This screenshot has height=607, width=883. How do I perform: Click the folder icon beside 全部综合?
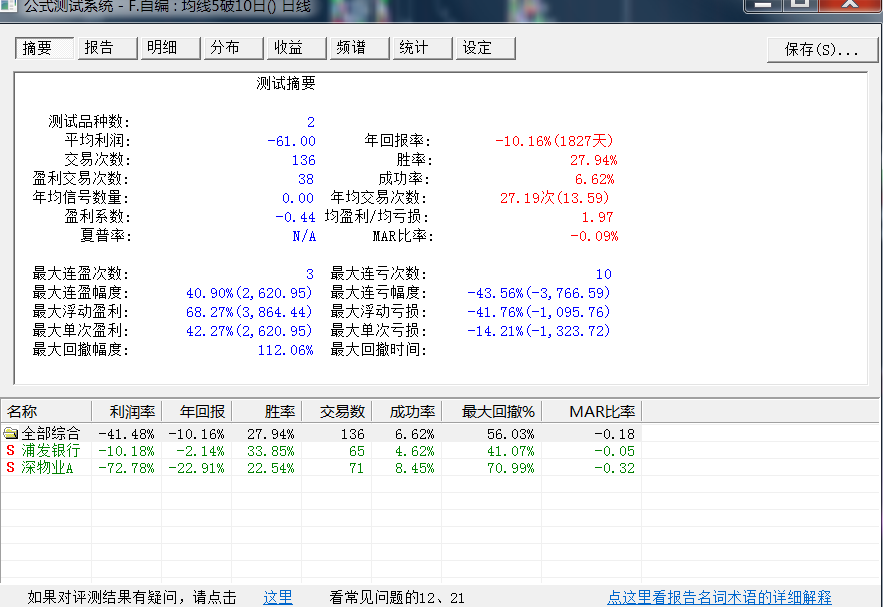pyautogui.click(x=10, y=433)
